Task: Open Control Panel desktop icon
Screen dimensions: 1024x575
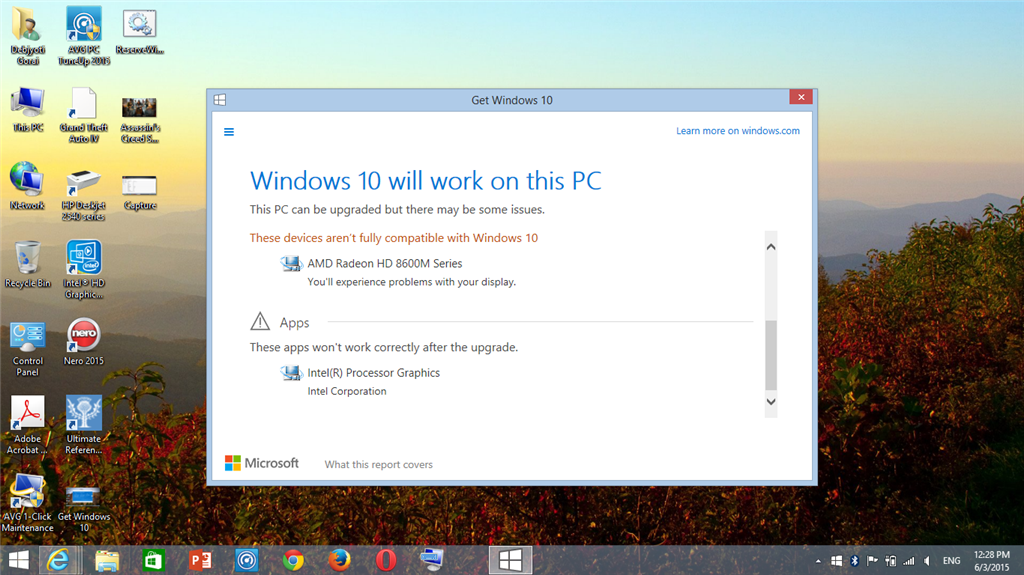Action: pyautogui.click(x=27, y=349)
